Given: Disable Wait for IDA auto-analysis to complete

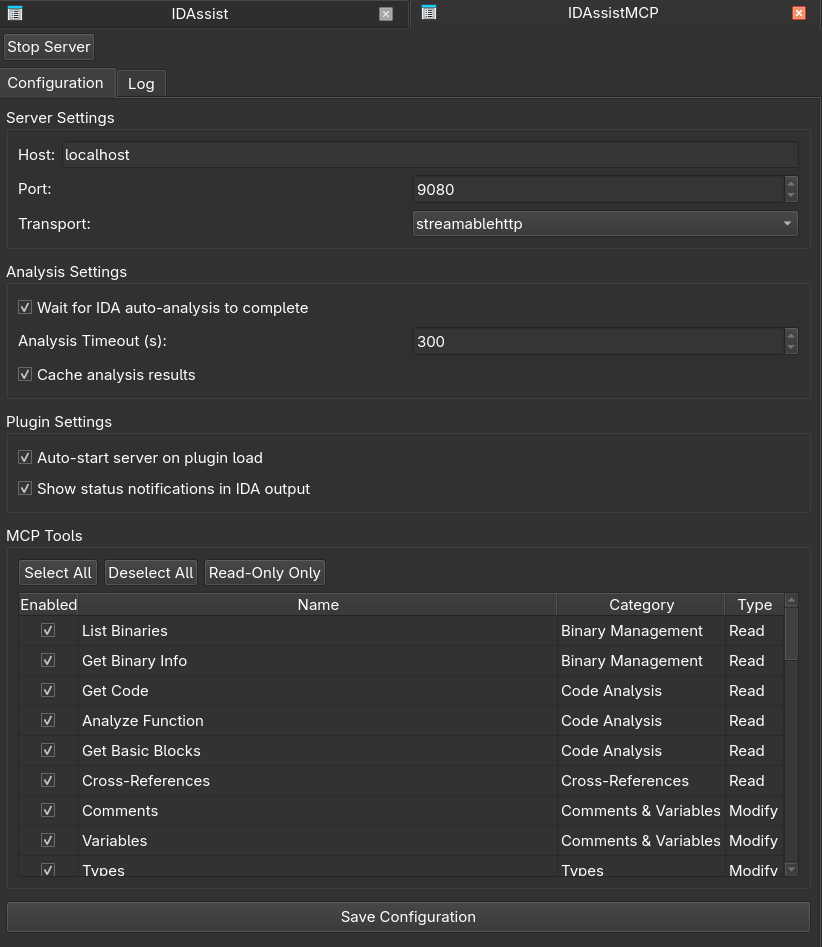Looking at the screenshot, I should click(x=25, y=307).
